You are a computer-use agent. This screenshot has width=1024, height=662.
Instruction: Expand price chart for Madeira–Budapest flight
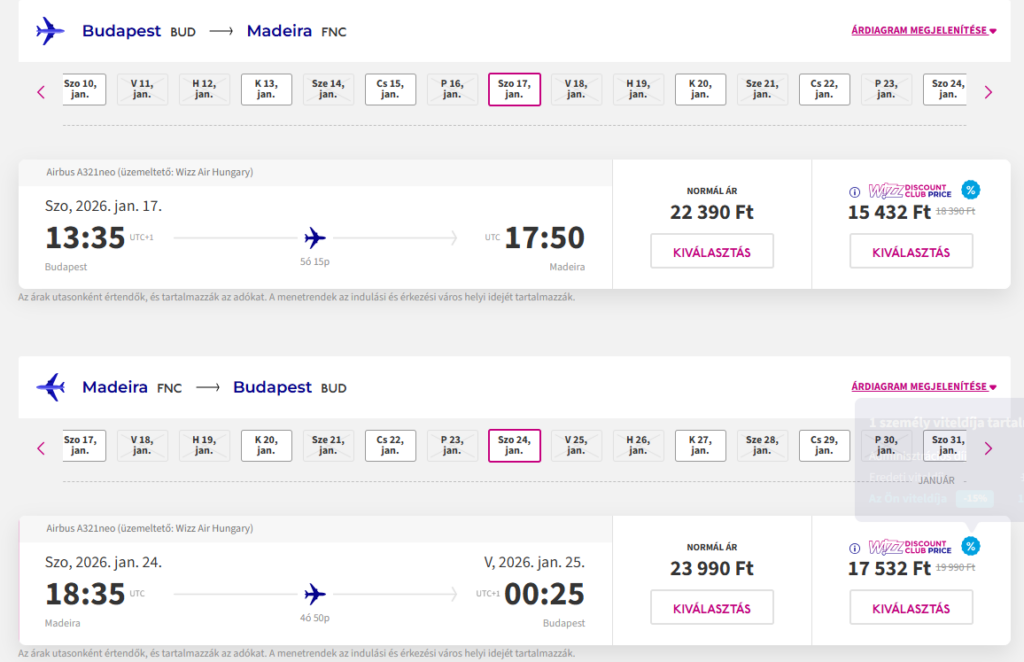click(x=924, y=387)
